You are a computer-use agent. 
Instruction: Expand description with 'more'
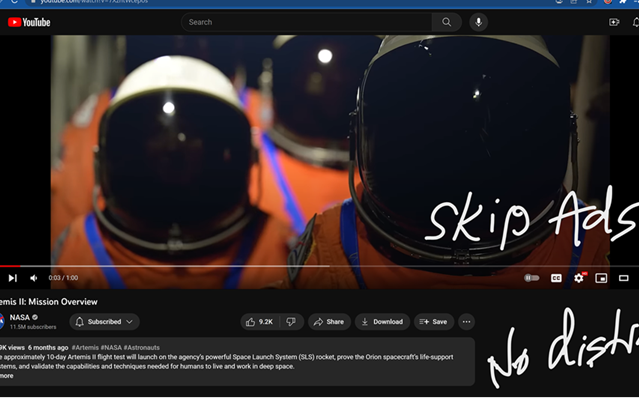[7, 376]
